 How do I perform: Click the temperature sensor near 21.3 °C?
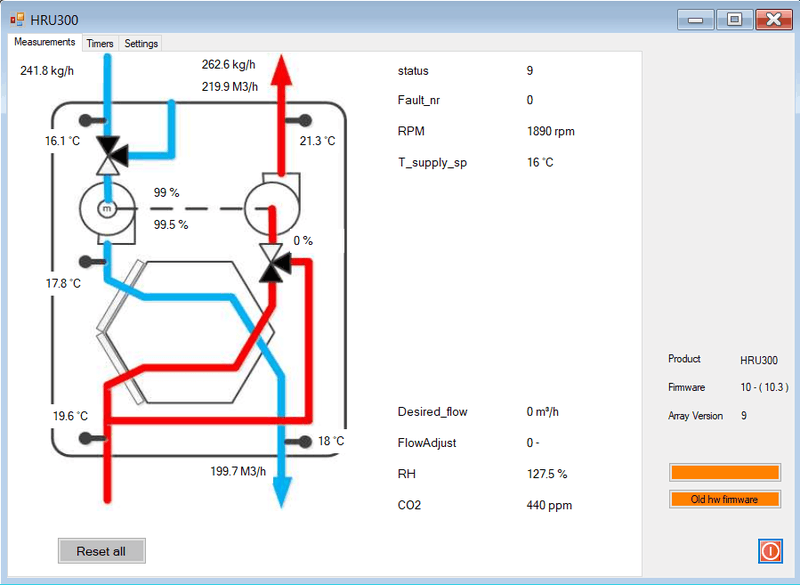pos(298,120)
